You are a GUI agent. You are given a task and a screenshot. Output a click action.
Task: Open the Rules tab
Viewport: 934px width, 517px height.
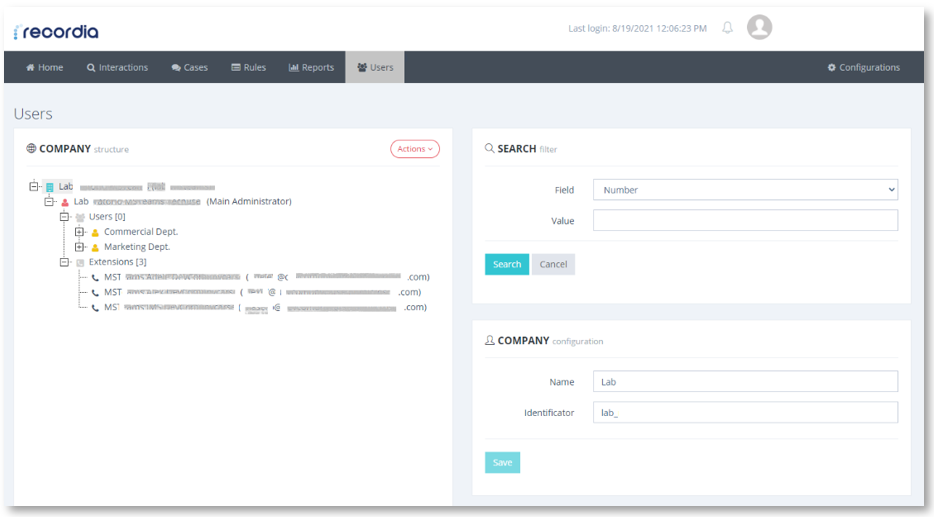pos(248,67)
